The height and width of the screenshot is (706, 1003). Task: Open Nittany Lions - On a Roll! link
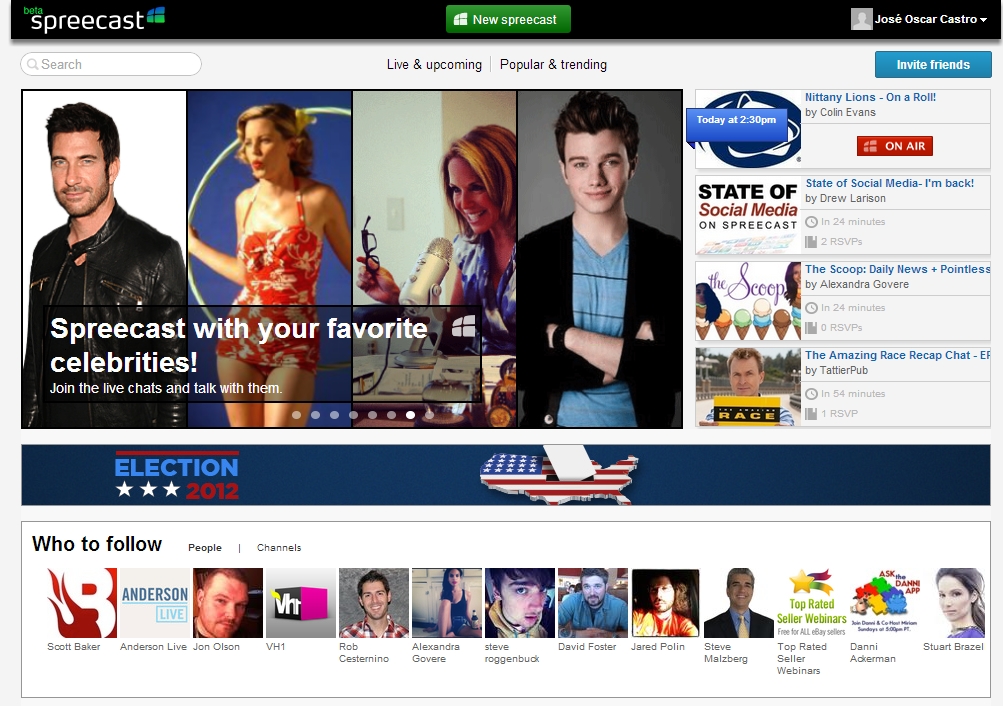click(x=870, y=97)
